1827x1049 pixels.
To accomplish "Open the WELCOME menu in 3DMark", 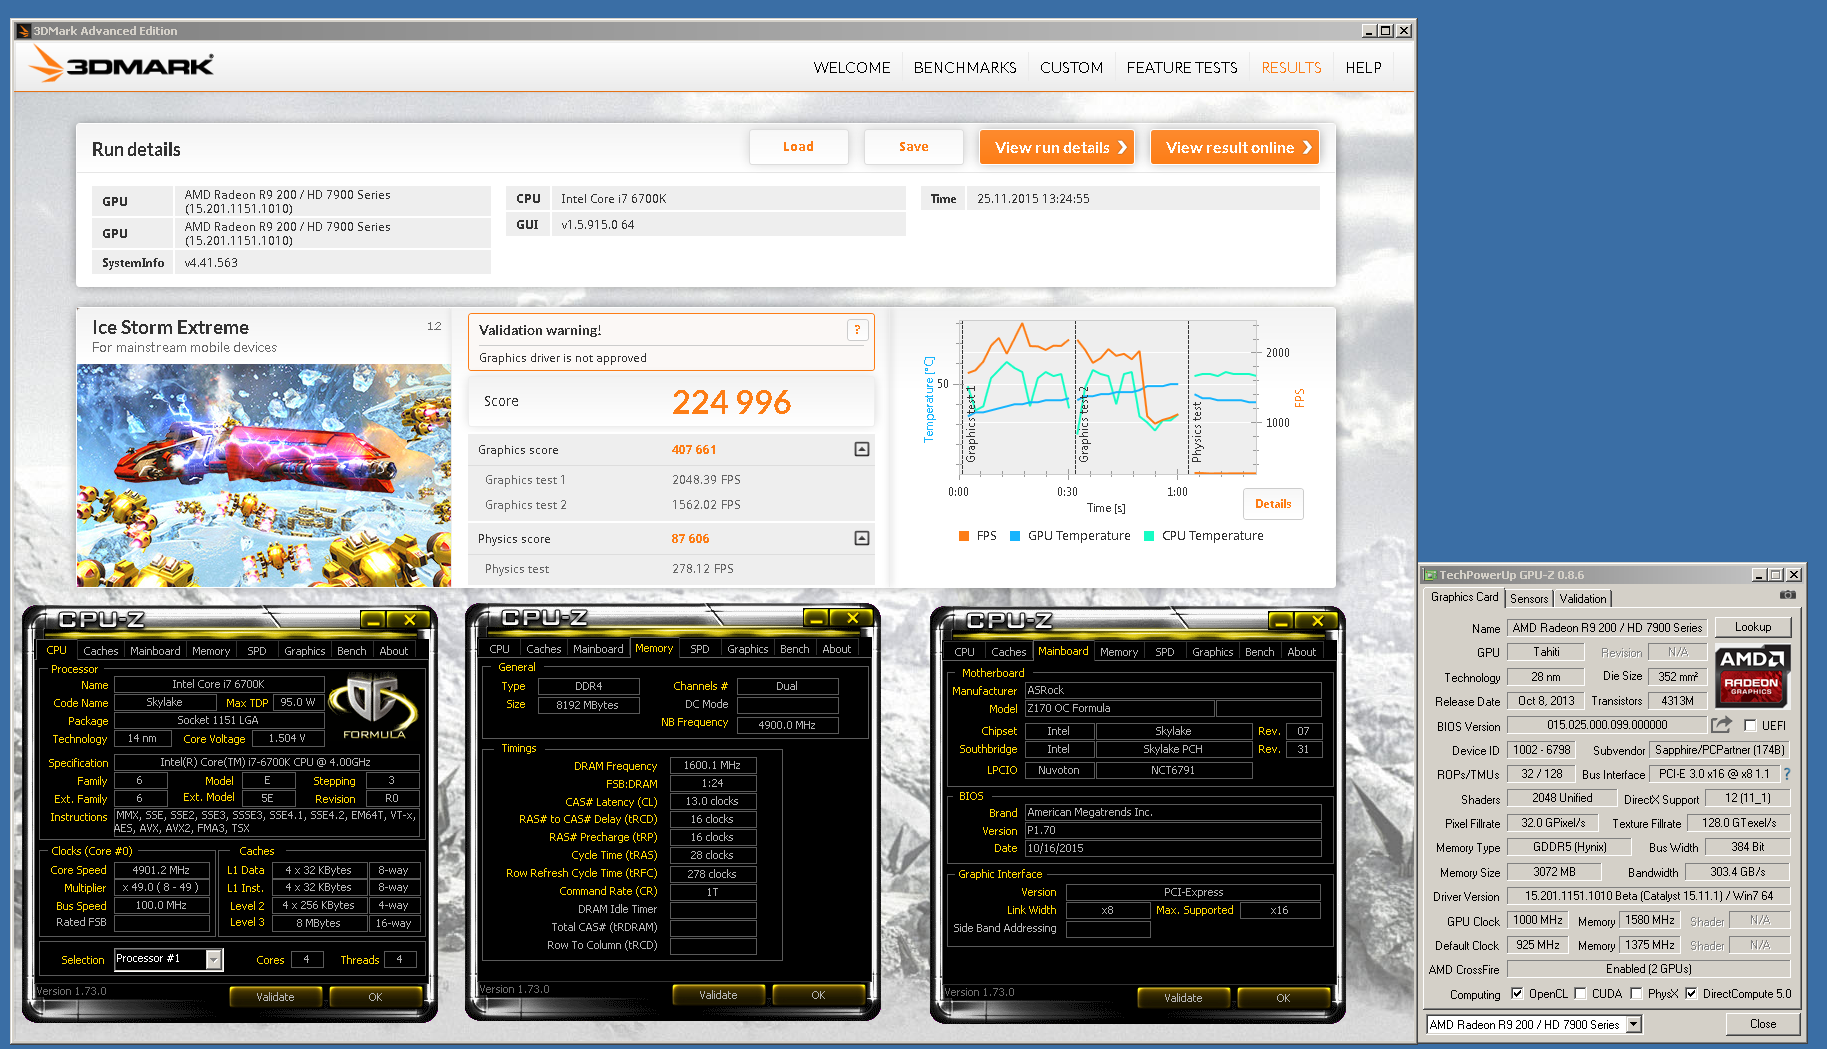I will [852, 68].
